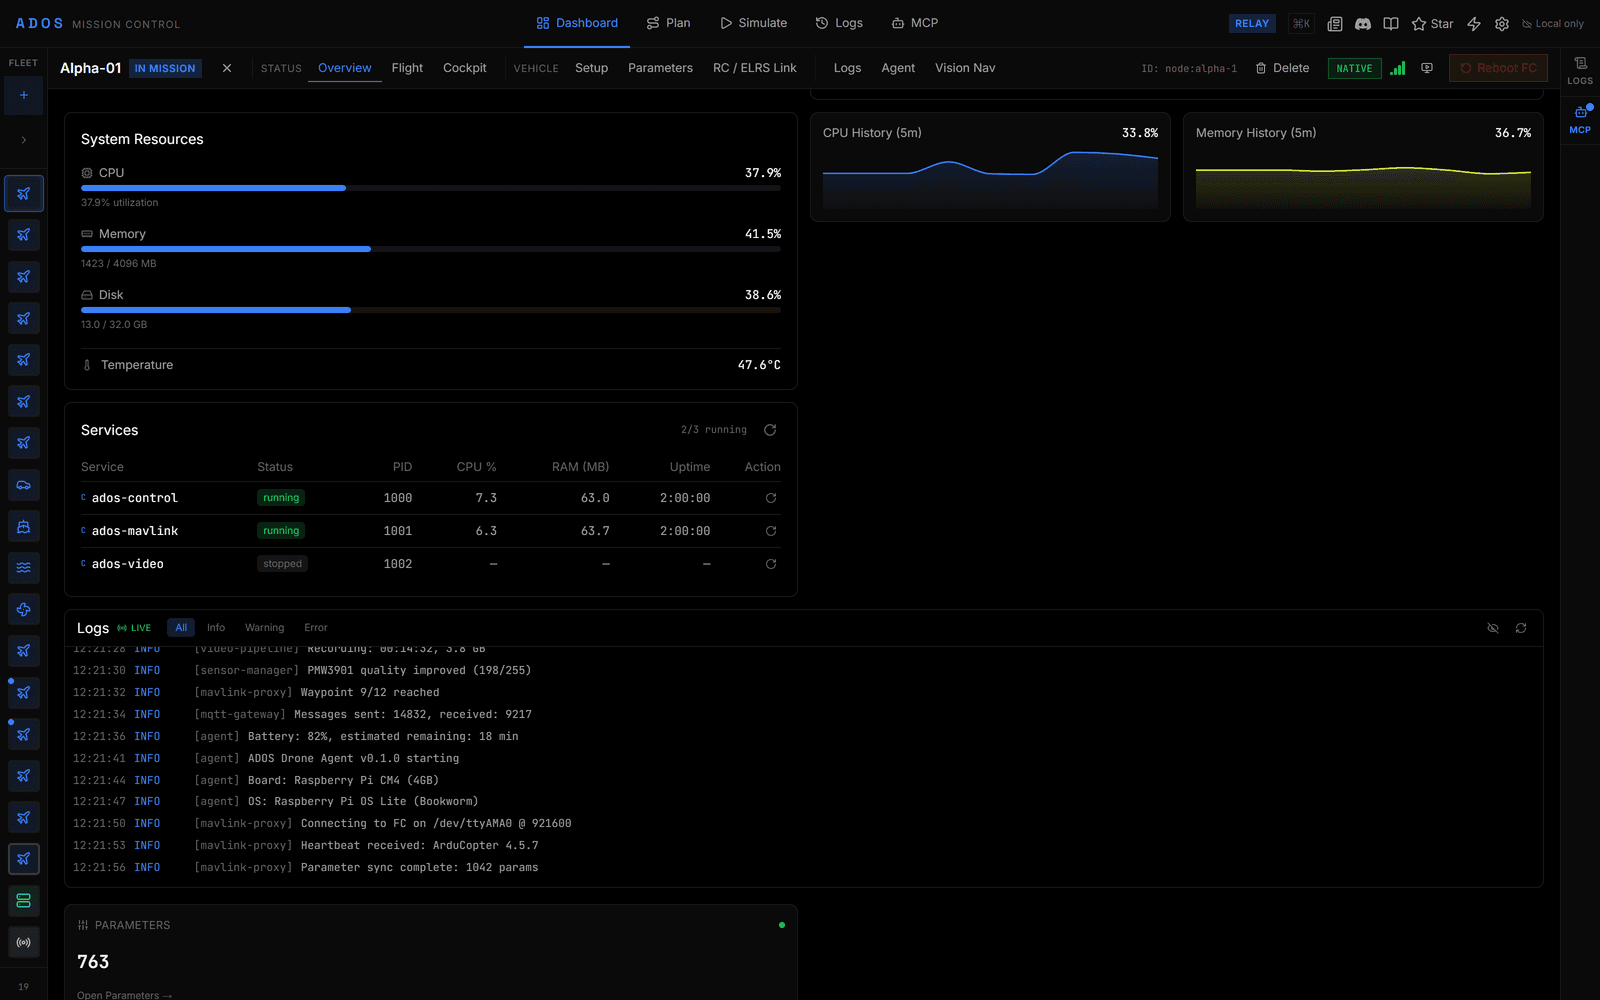
Task: Expand the fleet sidebar with chevron
Action: pos(23,140)
